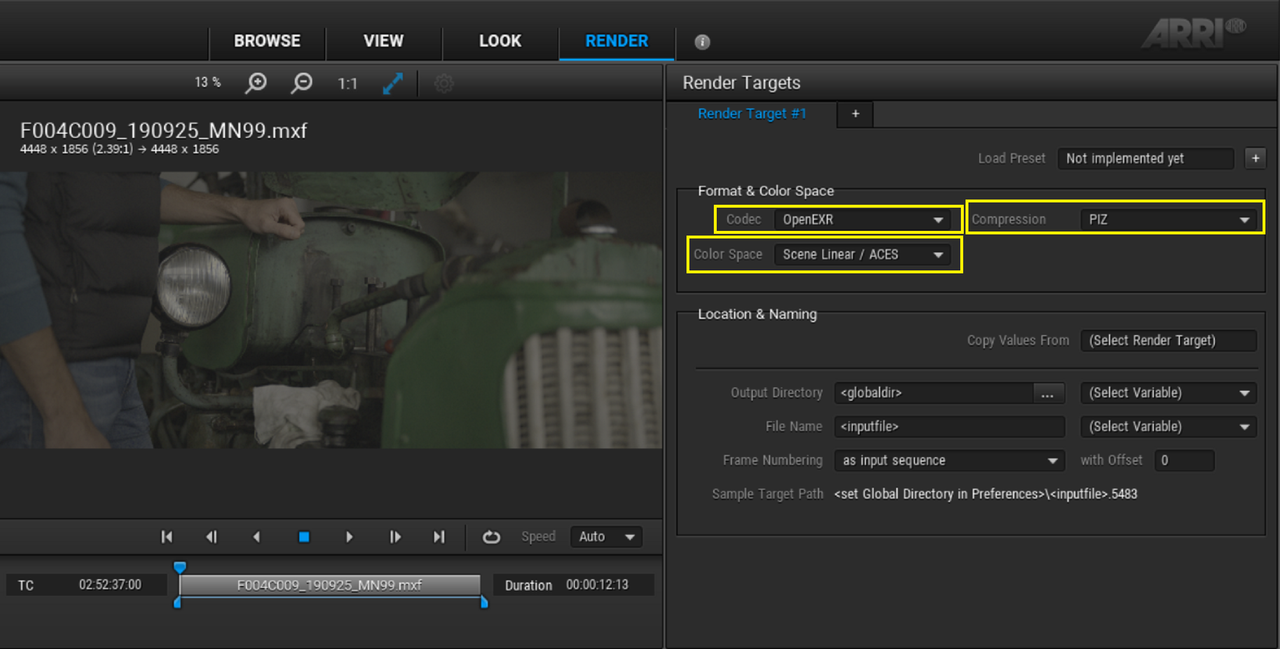Browse for output directory with ellipsis button
Viewport: 1280px width, 649px height.
[1047, 393]
